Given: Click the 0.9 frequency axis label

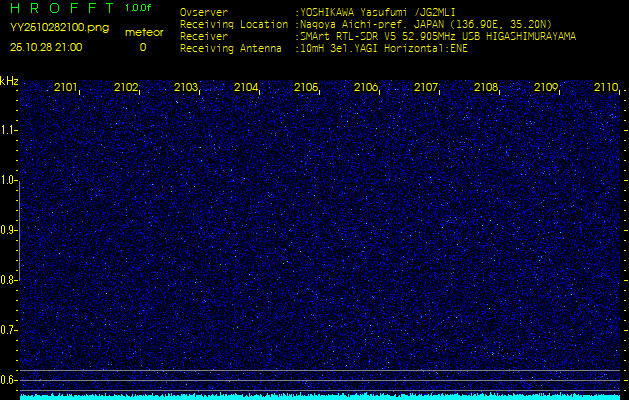Looking at the screenshot, I should click(x=9, y=230).
